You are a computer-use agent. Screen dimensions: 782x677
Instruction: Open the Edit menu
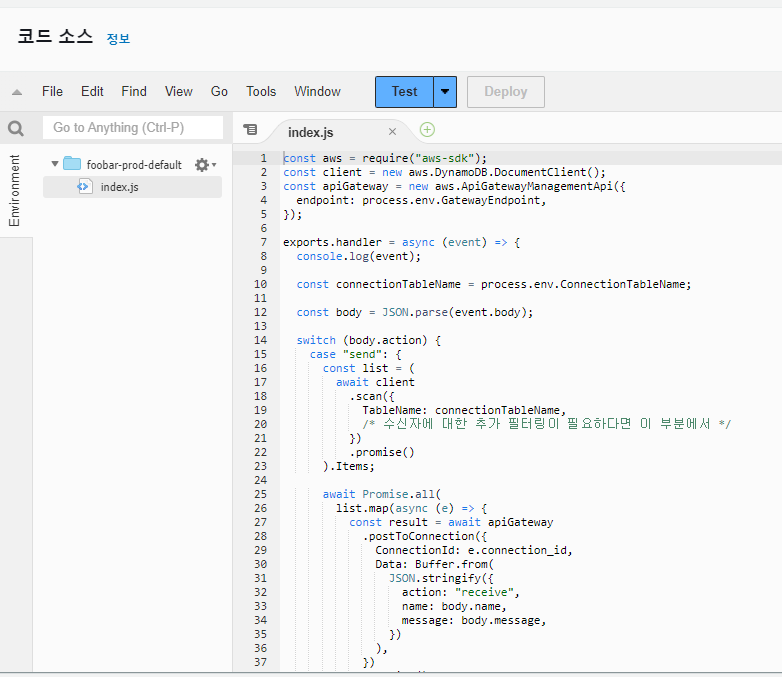tap(92, 92)
